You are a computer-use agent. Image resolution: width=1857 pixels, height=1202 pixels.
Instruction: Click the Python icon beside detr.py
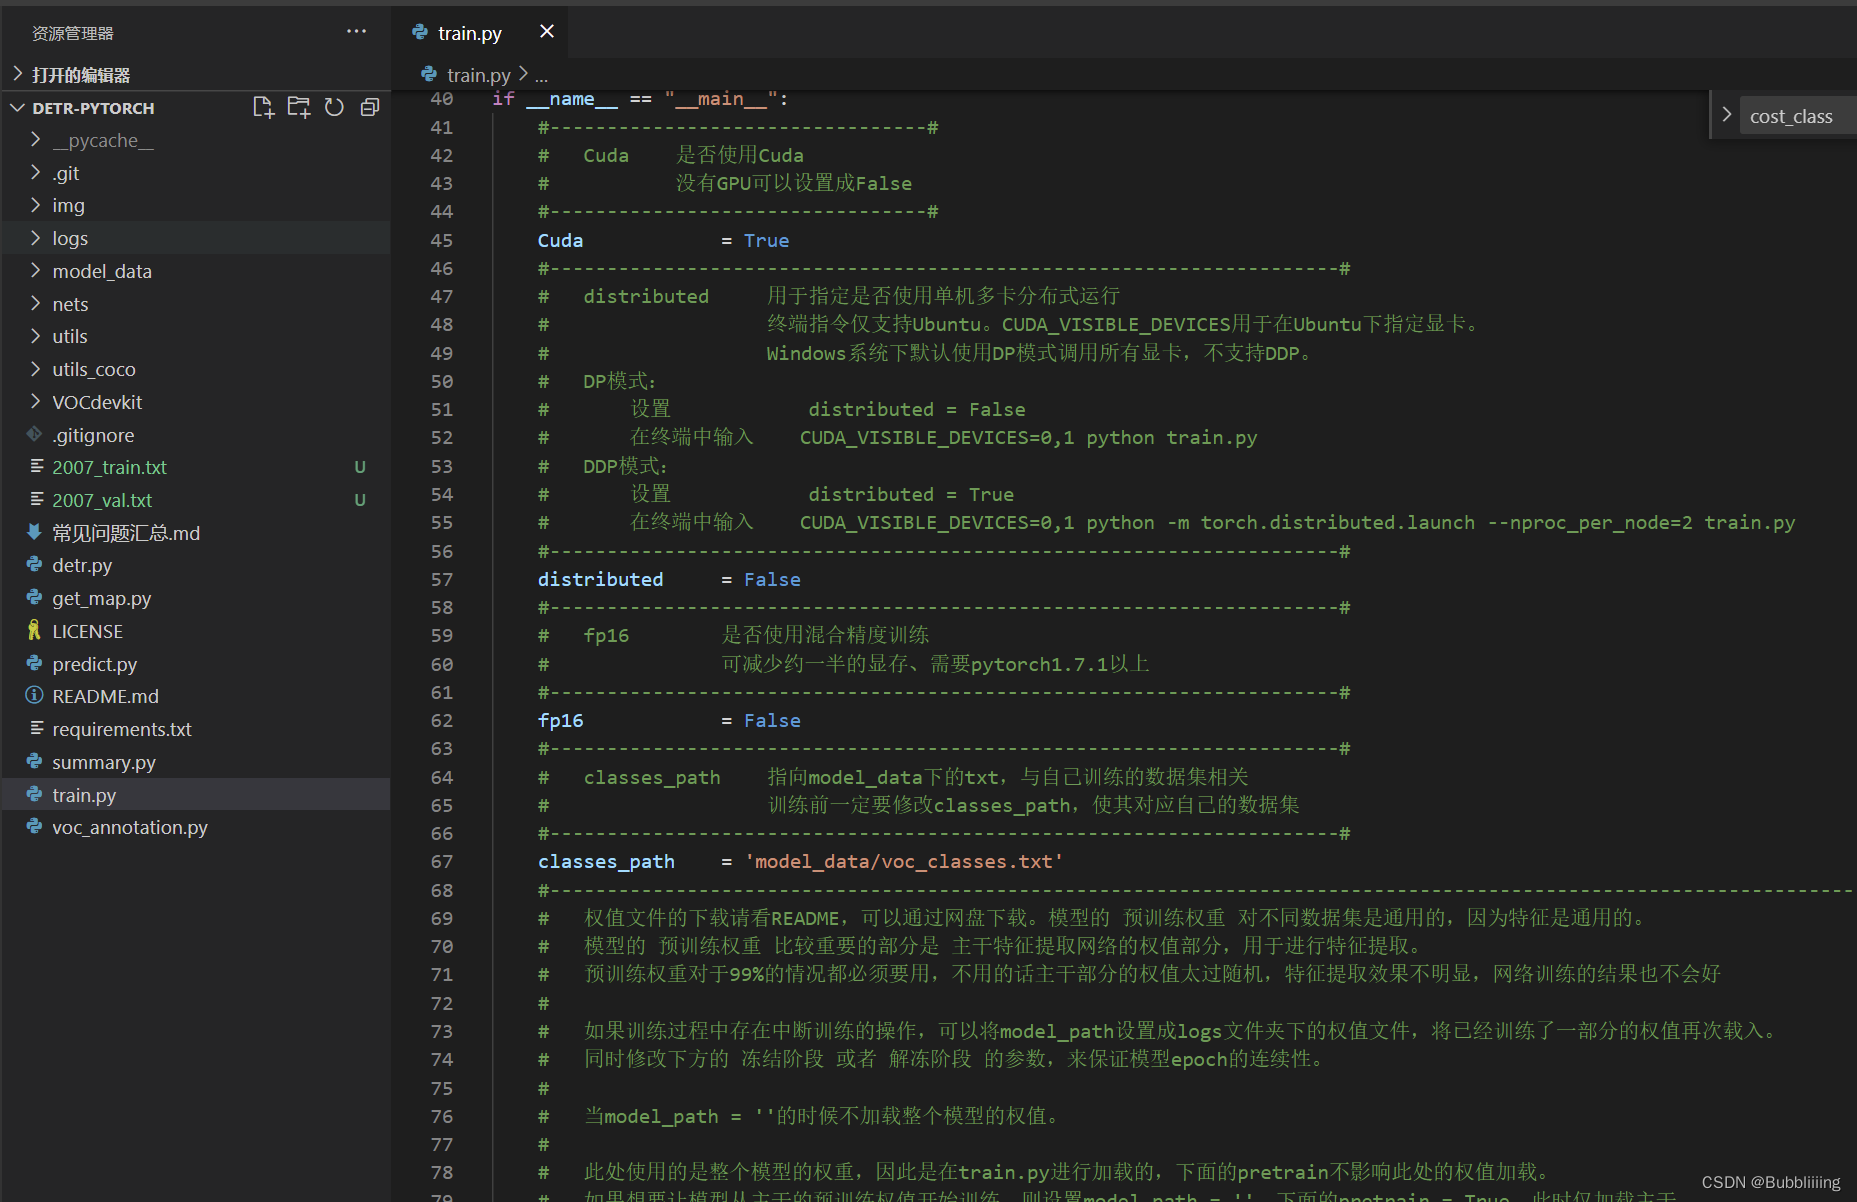coord(35,564)
